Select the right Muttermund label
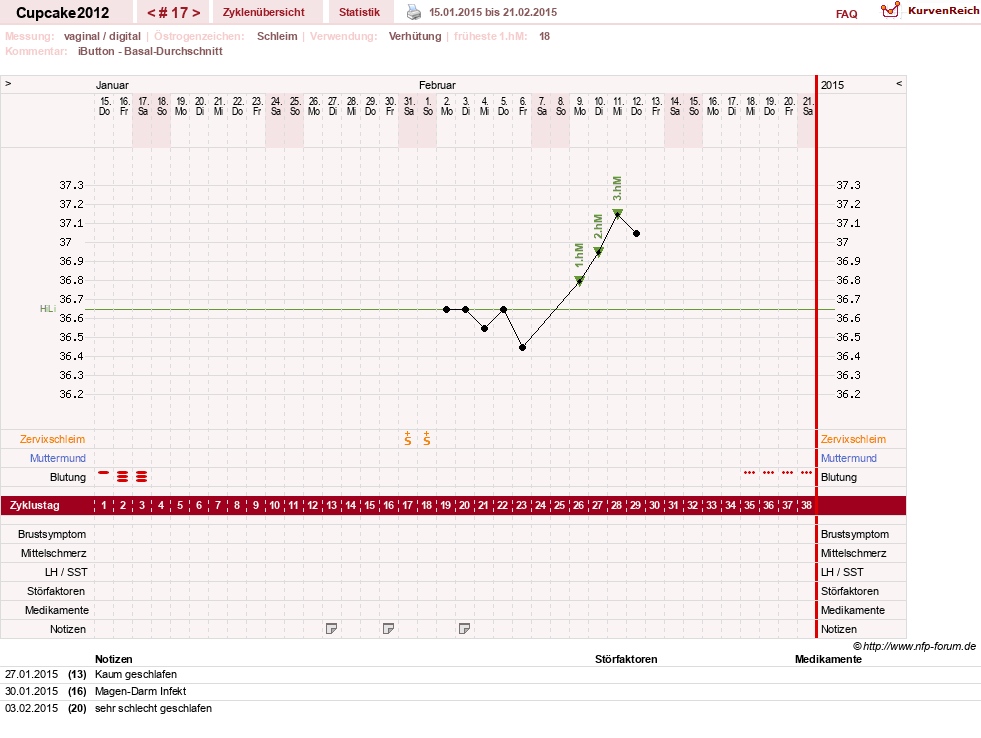This screenshot has width=981, height=738. click(x=848, y=458)
